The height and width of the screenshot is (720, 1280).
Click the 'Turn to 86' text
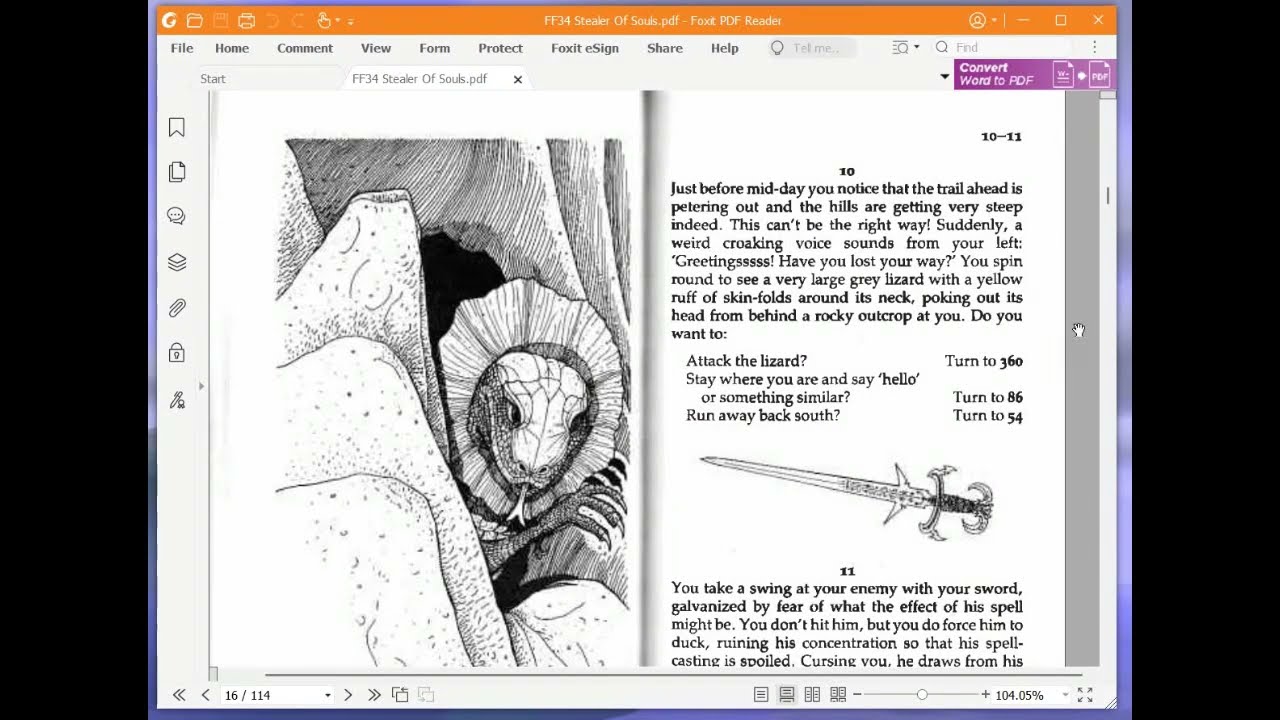988,397
